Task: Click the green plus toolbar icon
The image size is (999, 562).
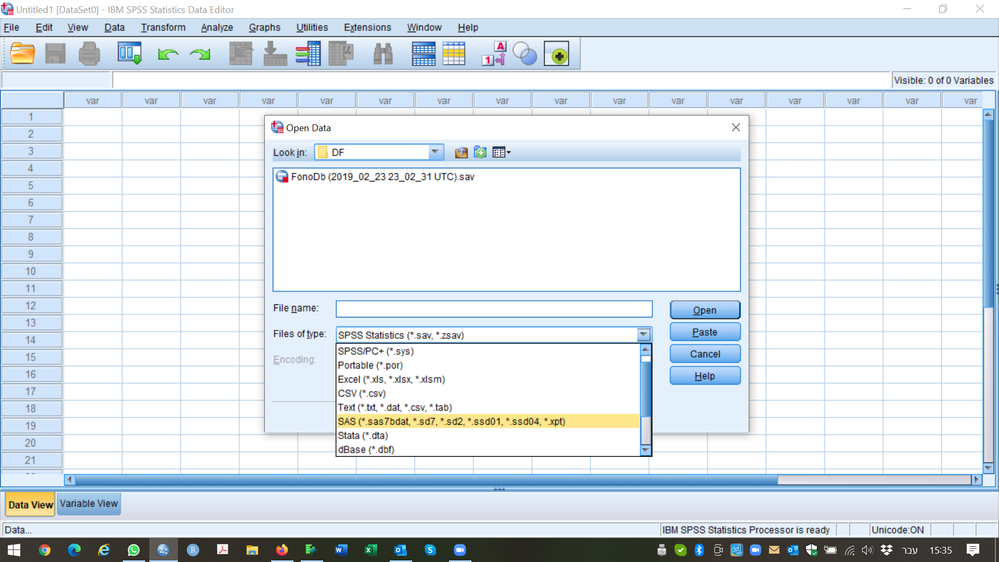Action: (557, 55)
